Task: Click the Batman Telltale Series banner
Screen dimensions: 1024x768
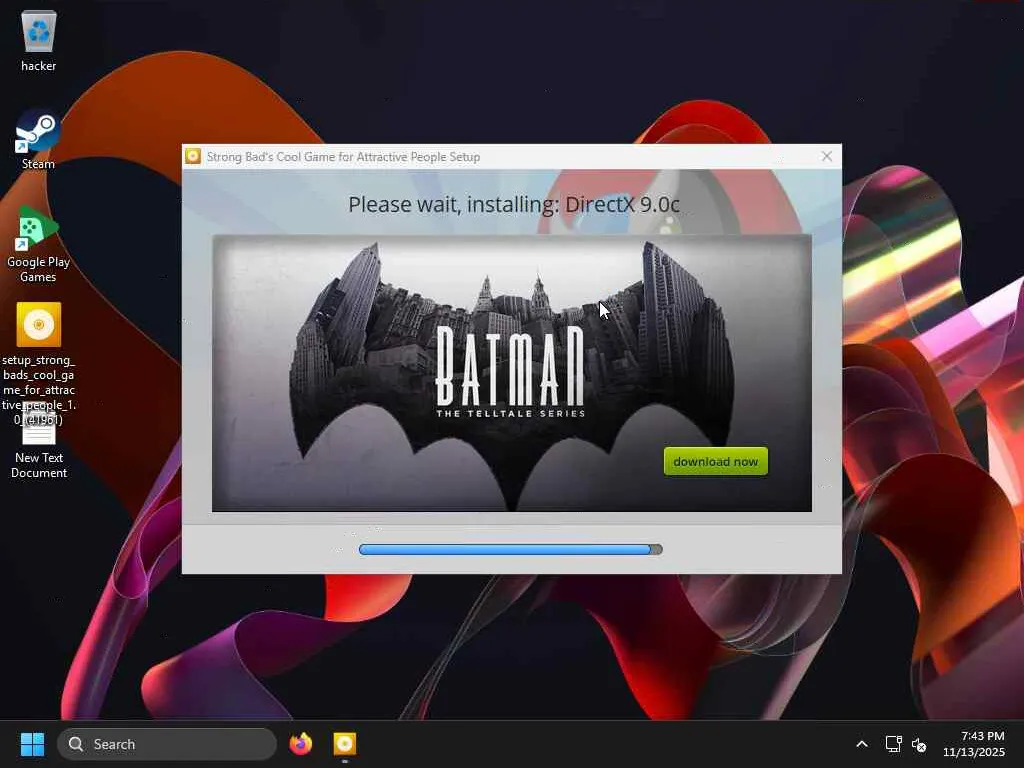Action: [x=511, y=373]
